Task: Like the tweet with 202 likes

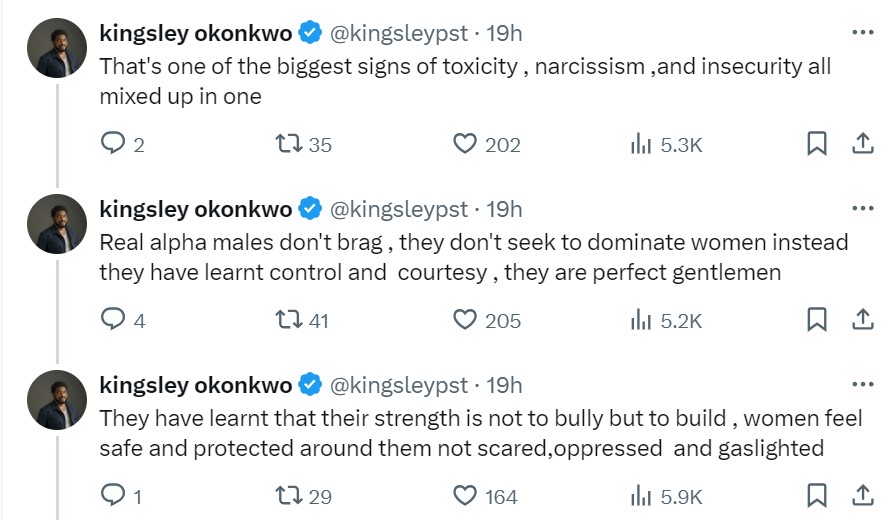Action: point(464,144)
